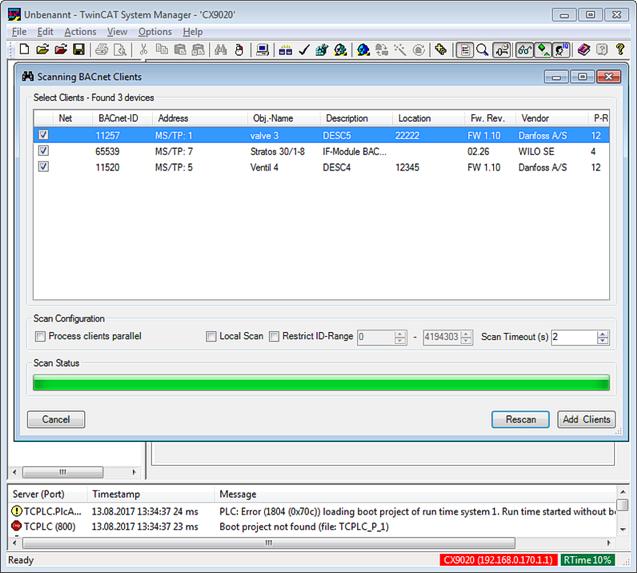
Task: Click the green diamond toolbar icon
Action: [x=543, y=50]
